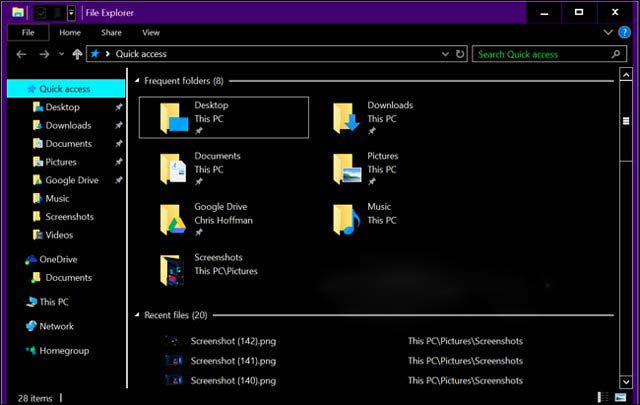Select OneDrive in the navigation pane
This screenshot has width=640, height=405.
pyautogui.click(x=58, y=259)
